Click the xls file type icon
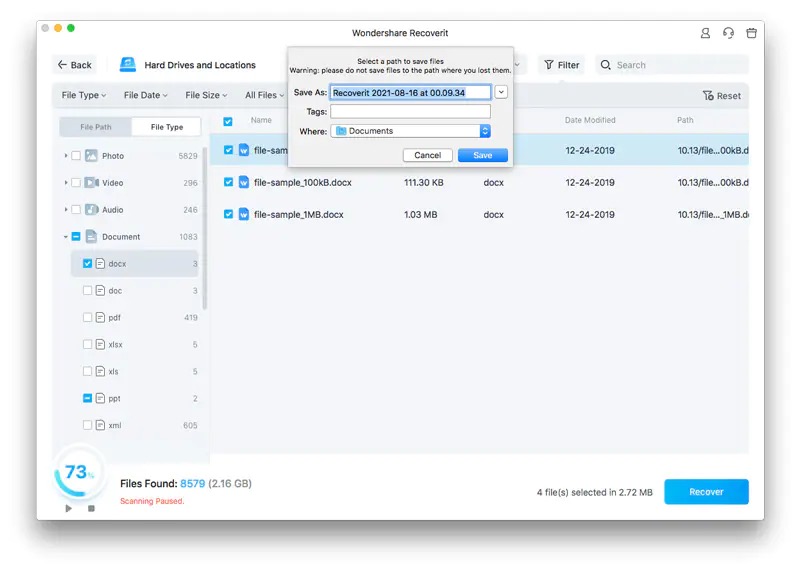 coord(100,371)
